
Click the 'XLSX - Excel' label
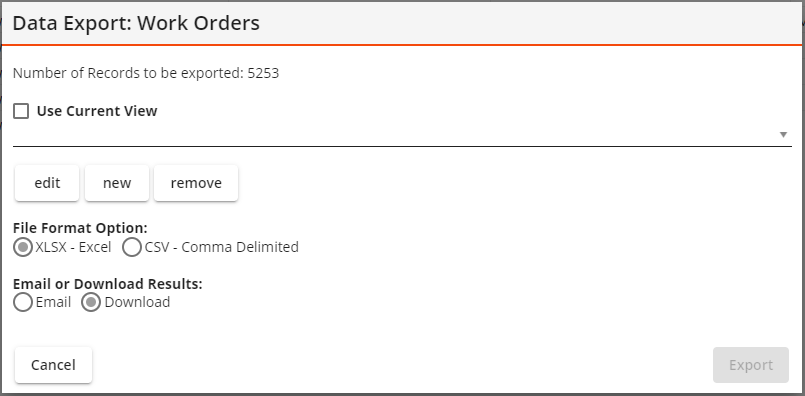(73, 247)
